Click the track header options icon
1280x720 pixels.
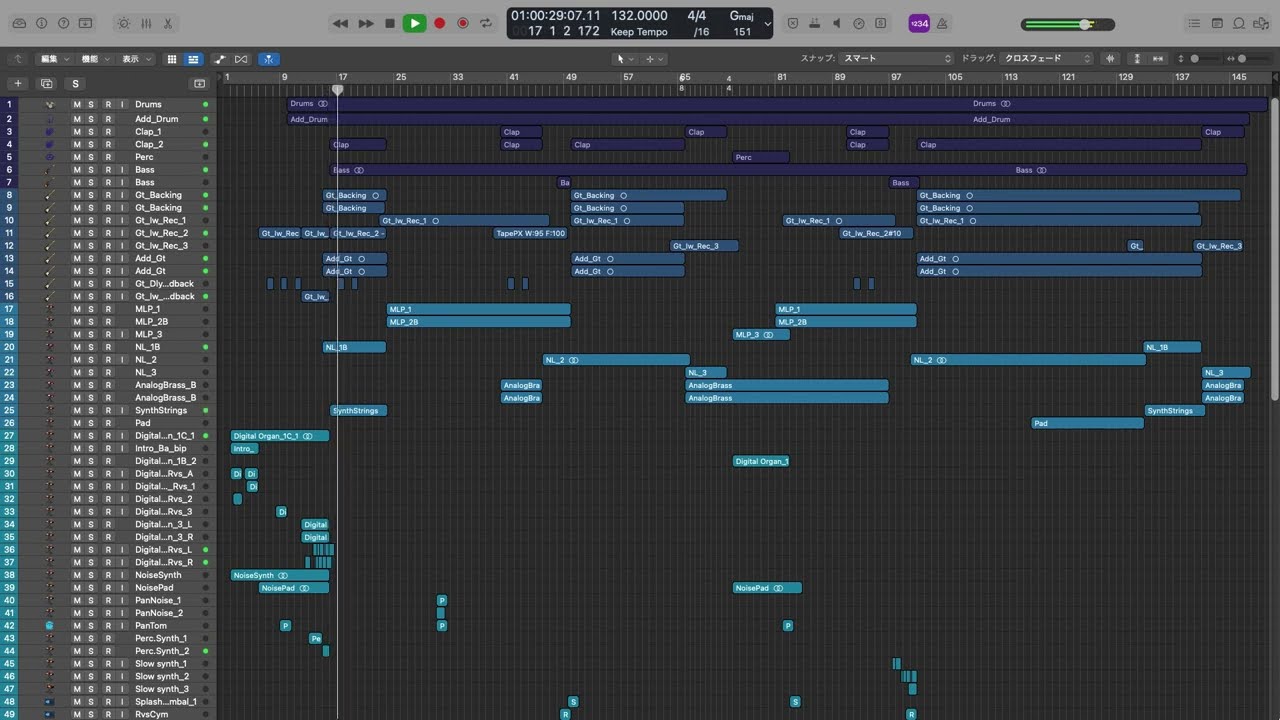point(199,84)
